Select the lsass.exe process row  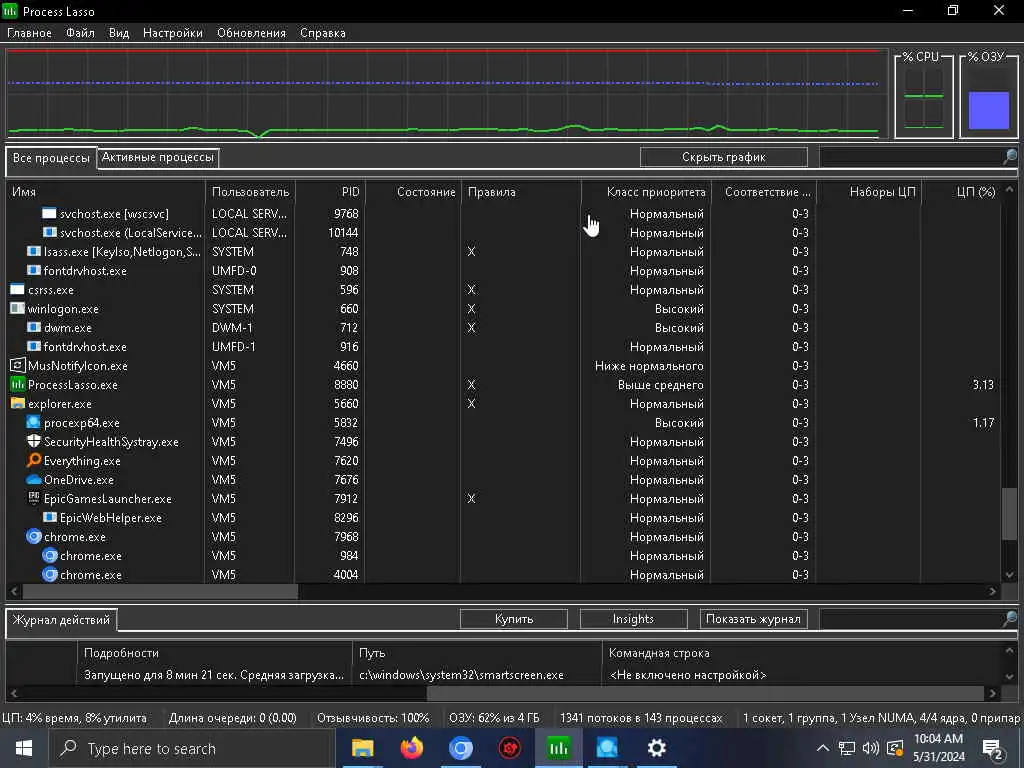(503, 251)
